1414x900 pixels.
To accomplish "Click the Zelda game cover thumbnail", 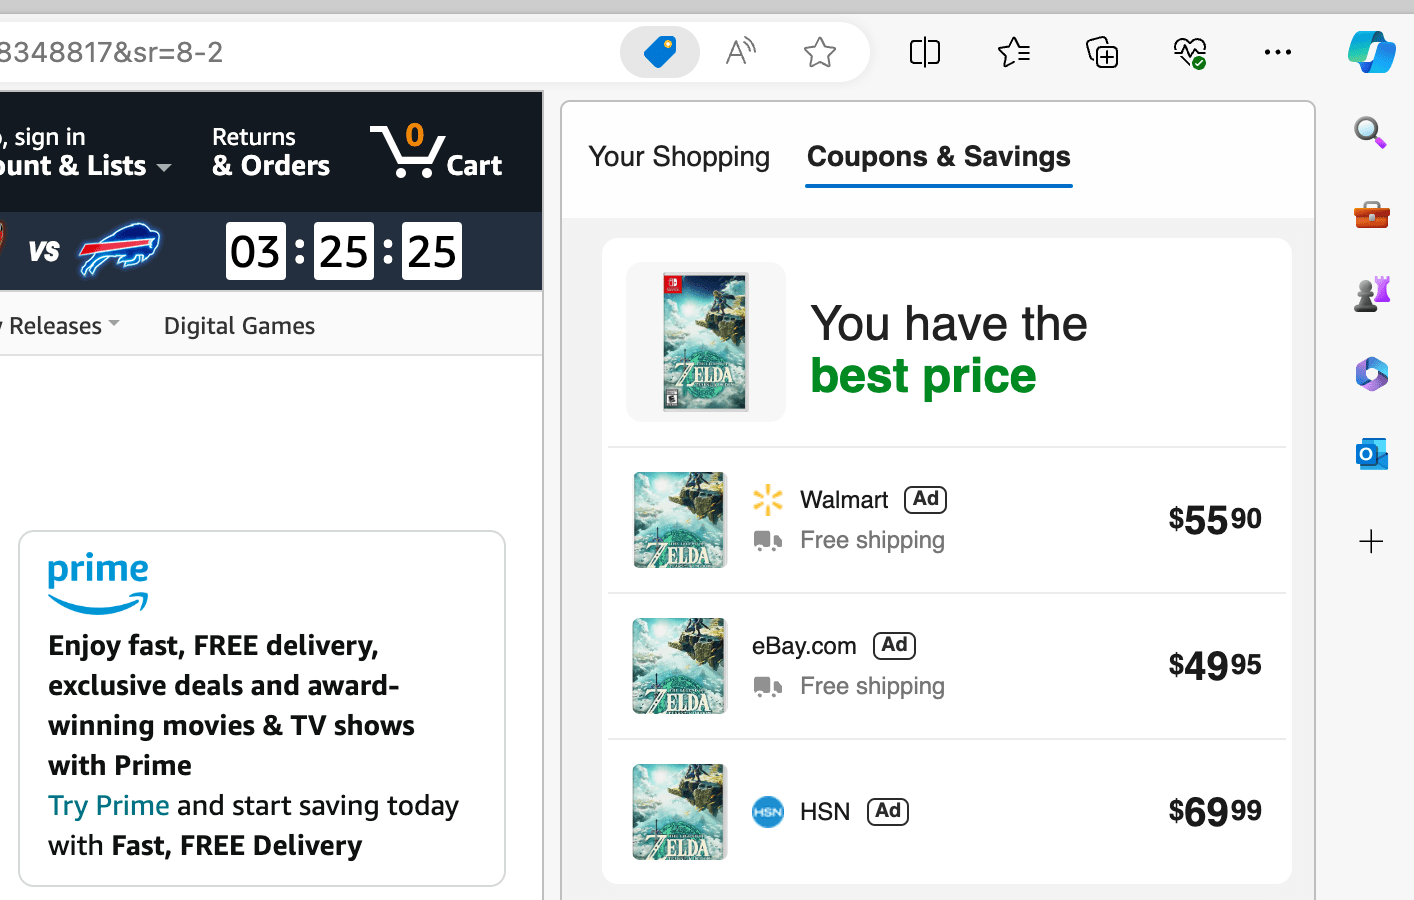I will 705,341.
